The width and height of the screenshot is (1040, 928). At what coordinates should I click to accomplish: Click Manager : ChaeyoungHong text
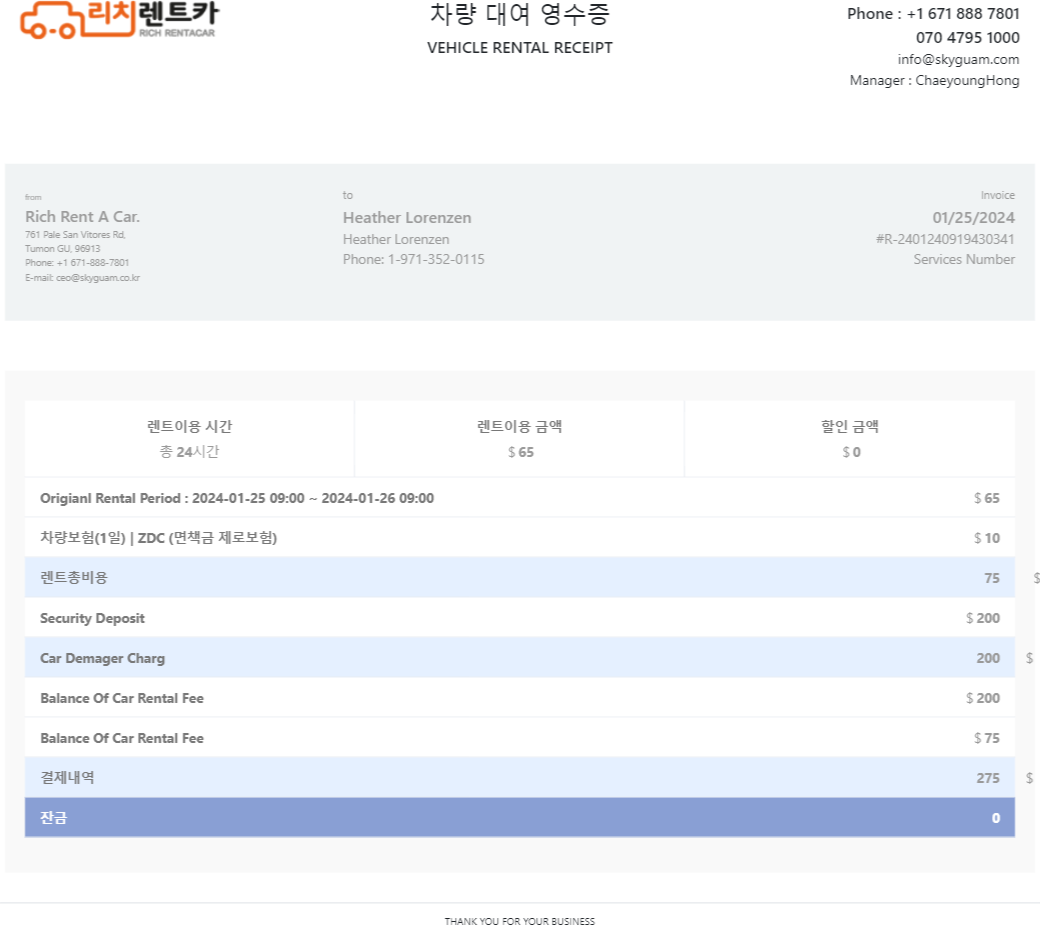934,80
